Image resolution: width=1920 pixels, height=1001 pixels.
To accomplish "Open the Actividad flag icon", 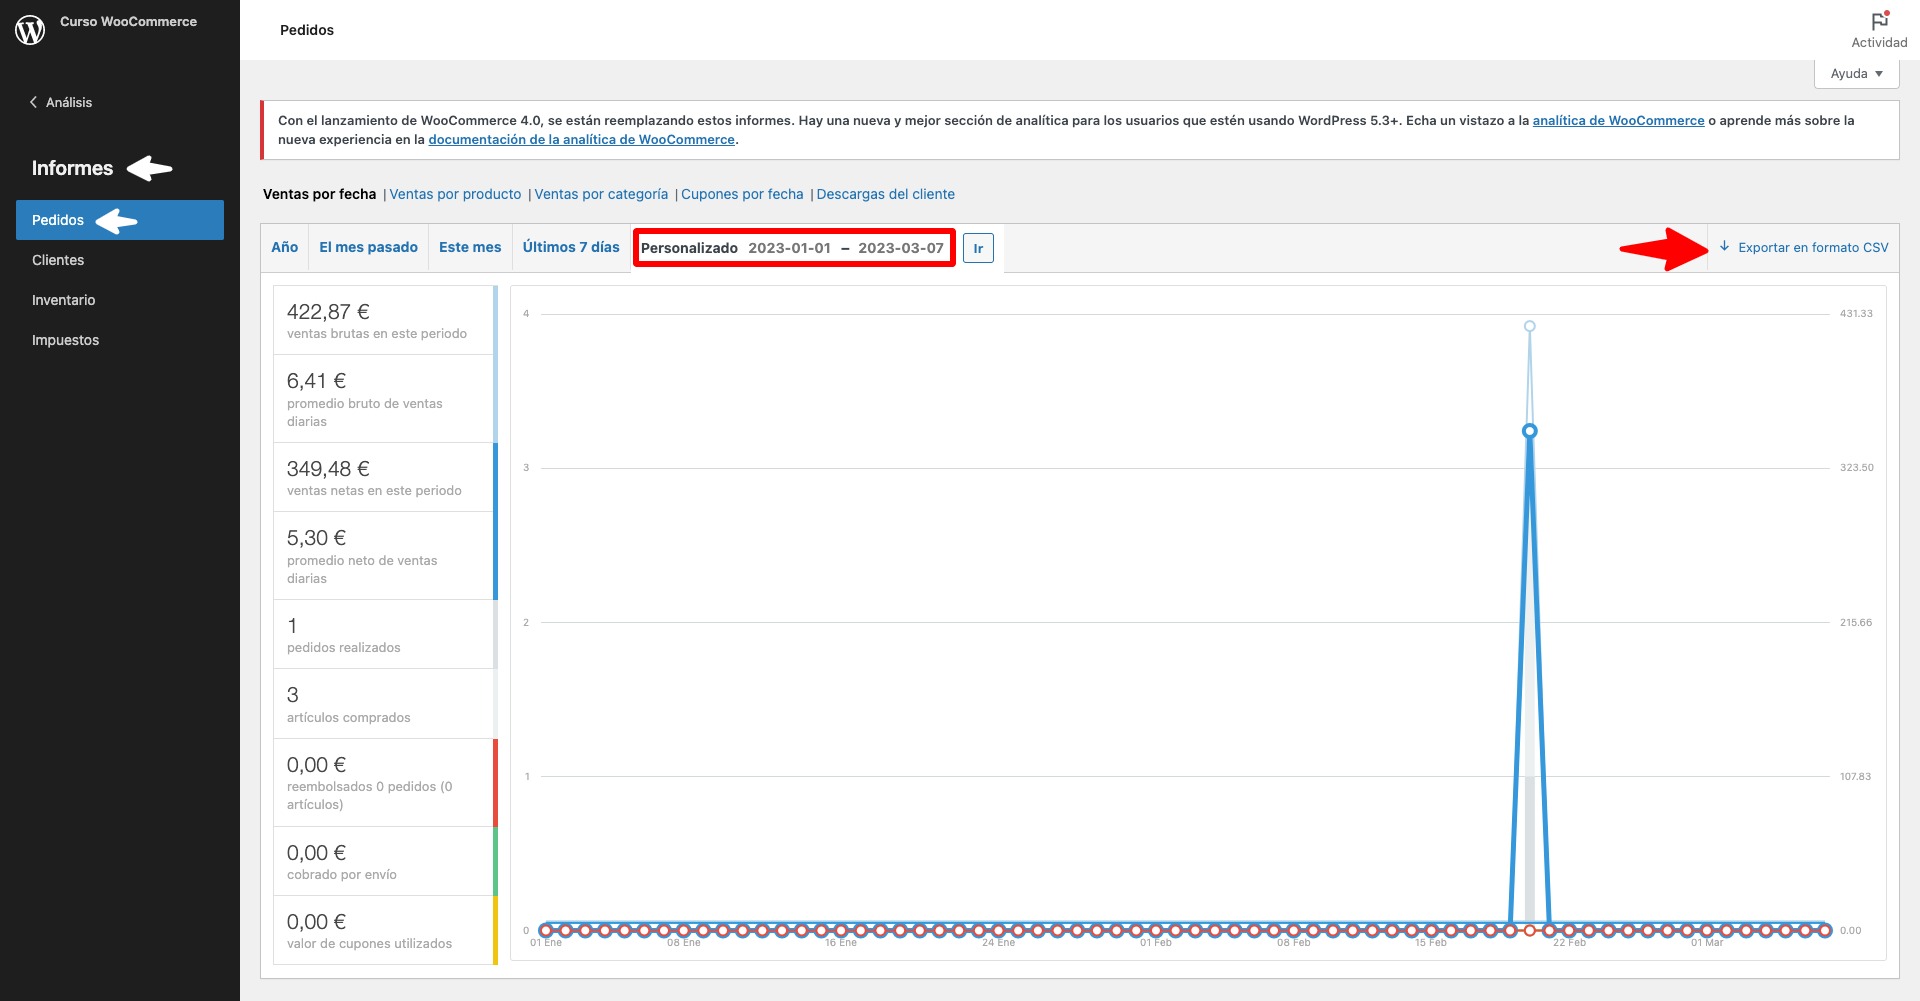I will tap(1879, 22).
